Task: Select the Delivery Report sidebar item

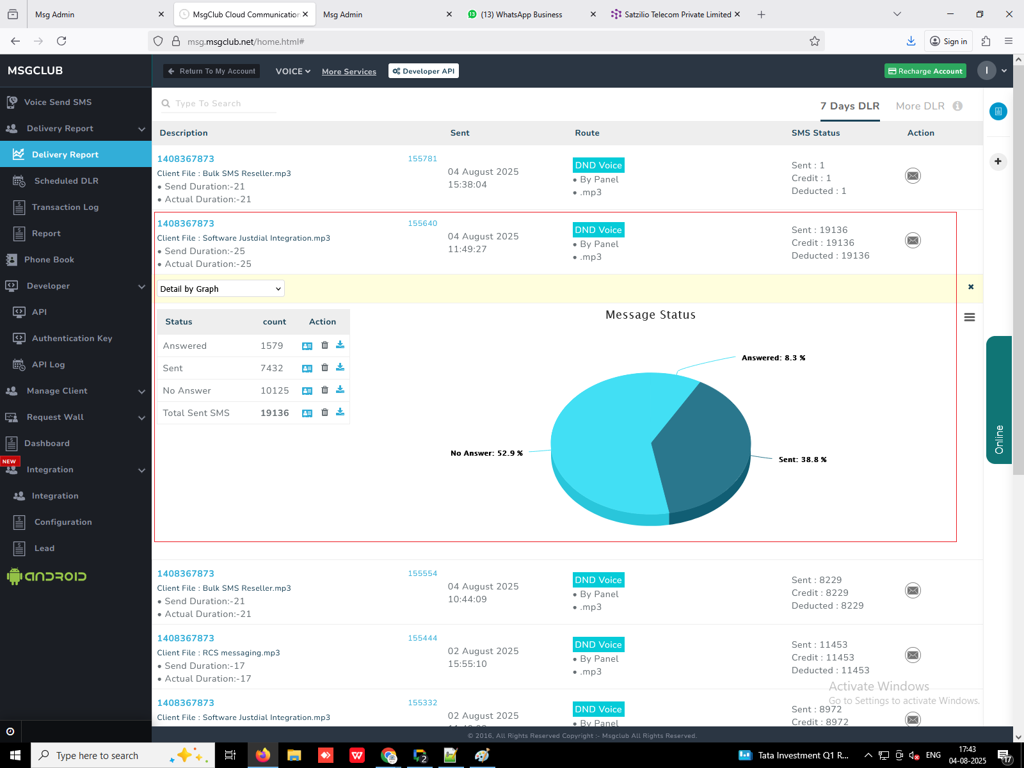Action: tap(76, 154)
